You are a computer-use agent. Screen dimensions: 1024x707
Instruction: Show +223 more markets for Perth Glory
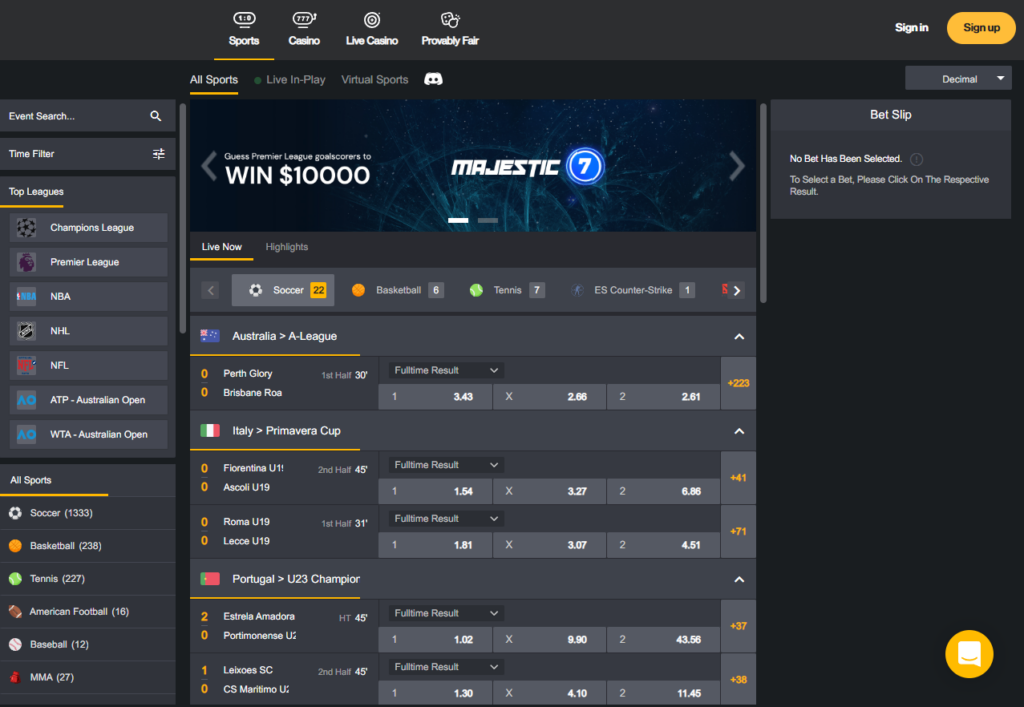coord(739,383)
